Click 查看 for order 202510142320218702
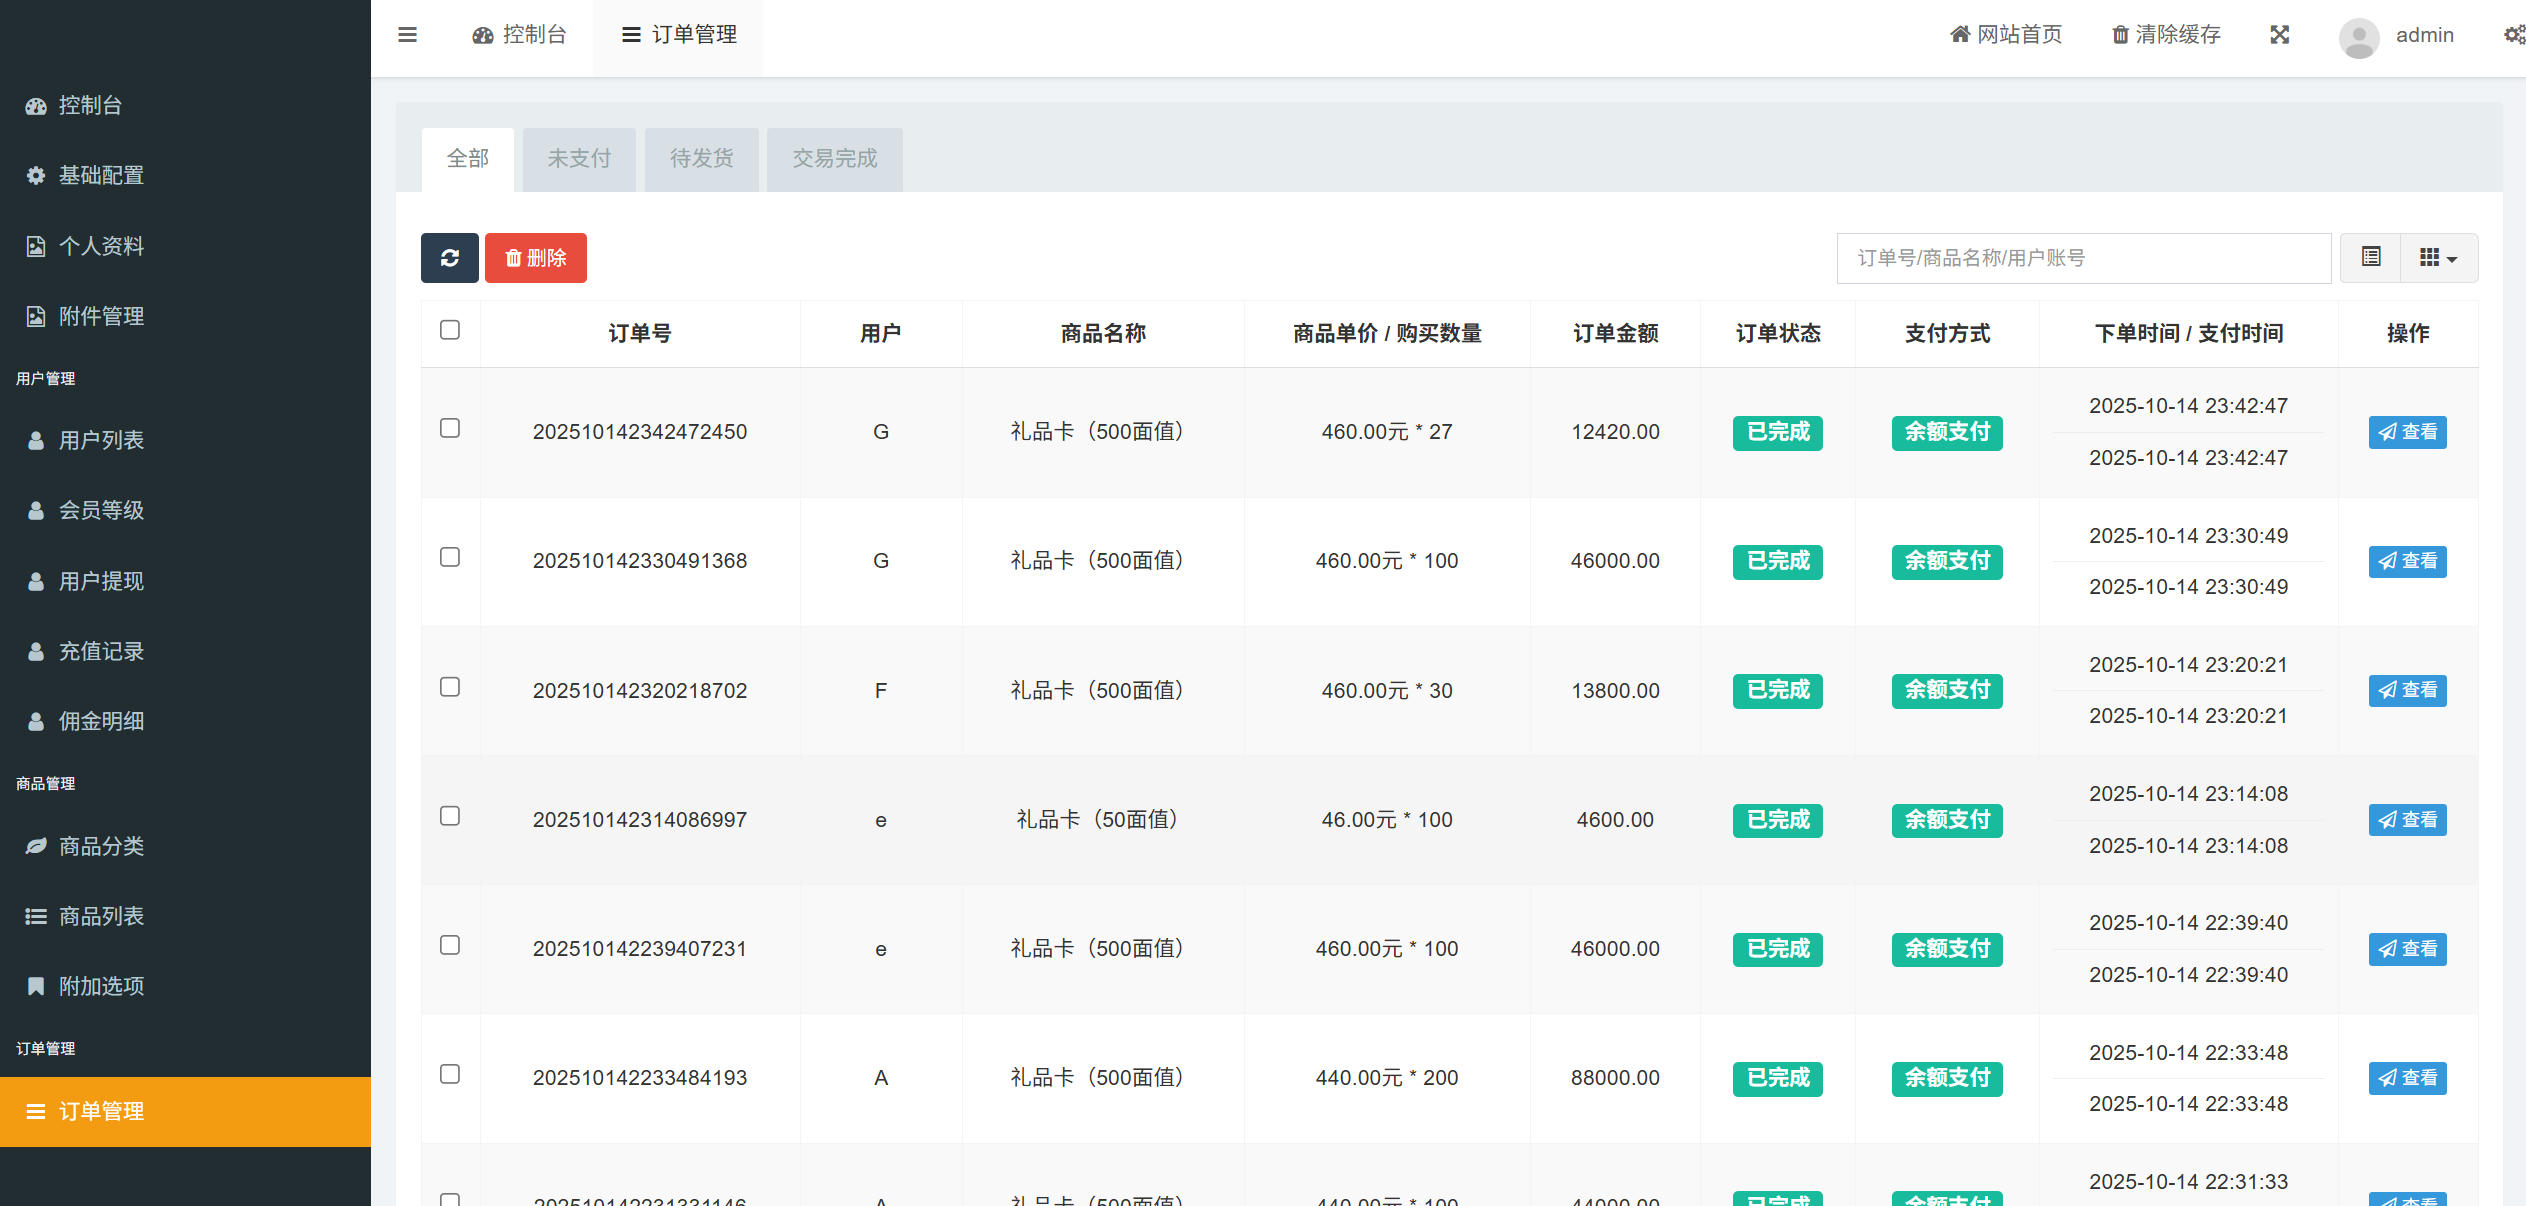This screenshot has width=2526, height=1206. click(x=2407, y=690)
